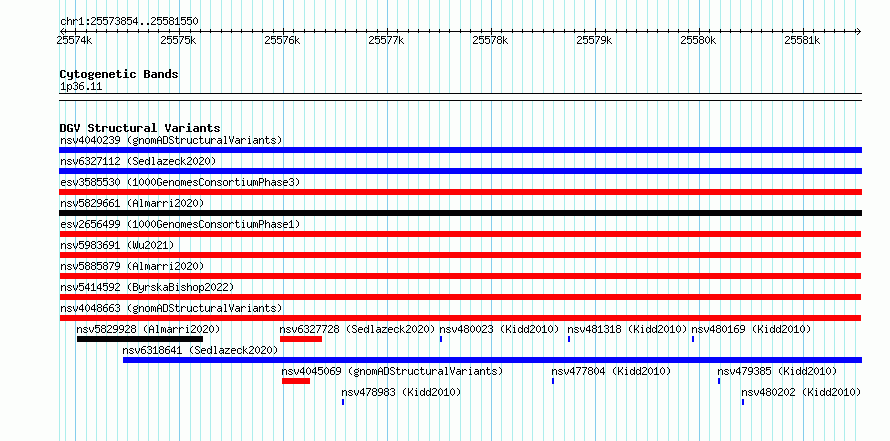The height and width of the screenshot is (441, 890).
Task: Click the 25575k ruler tick label
Action: click(x=178, y=40)
